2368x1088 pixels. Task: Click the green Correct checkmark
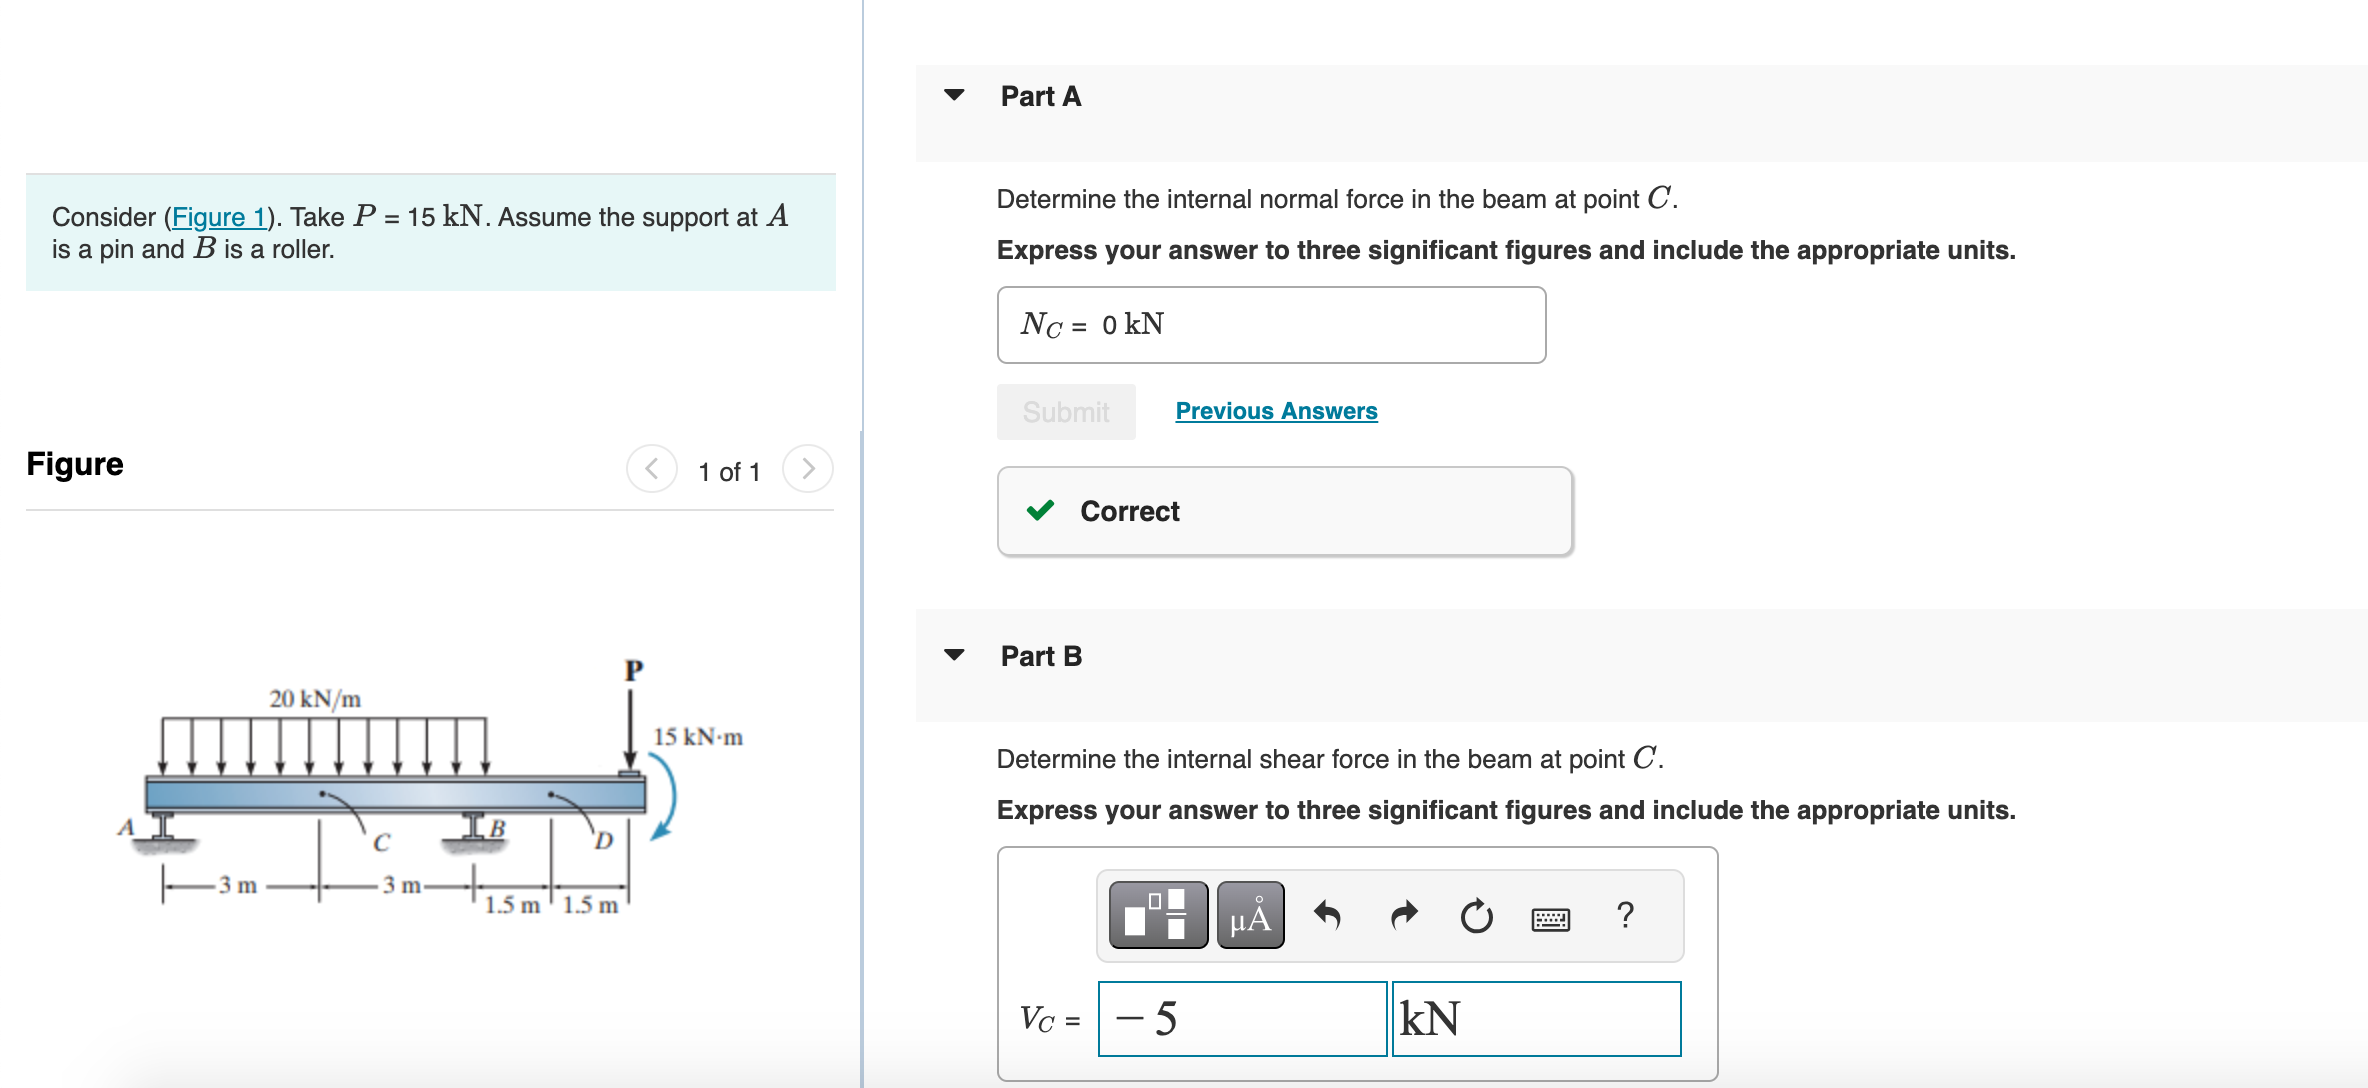point(1040,510)
